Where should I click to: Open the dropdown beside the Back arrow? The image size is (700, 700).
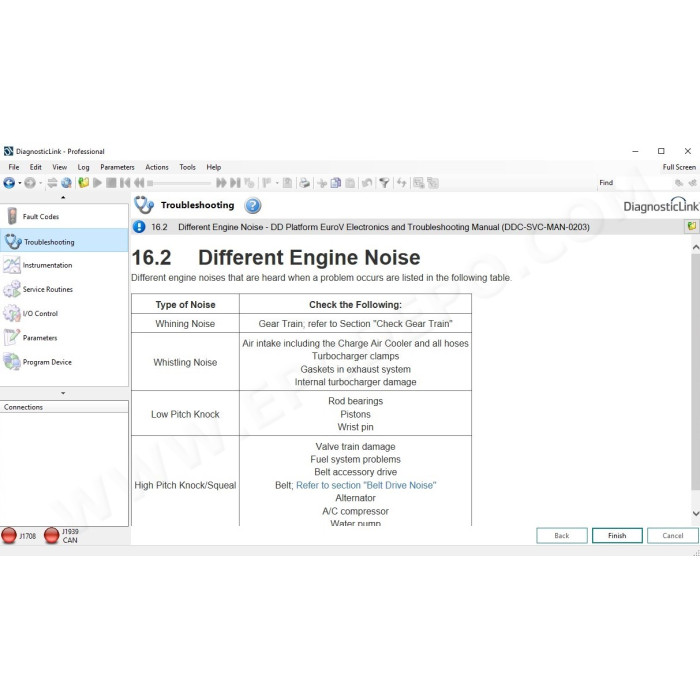pos(20,183)
